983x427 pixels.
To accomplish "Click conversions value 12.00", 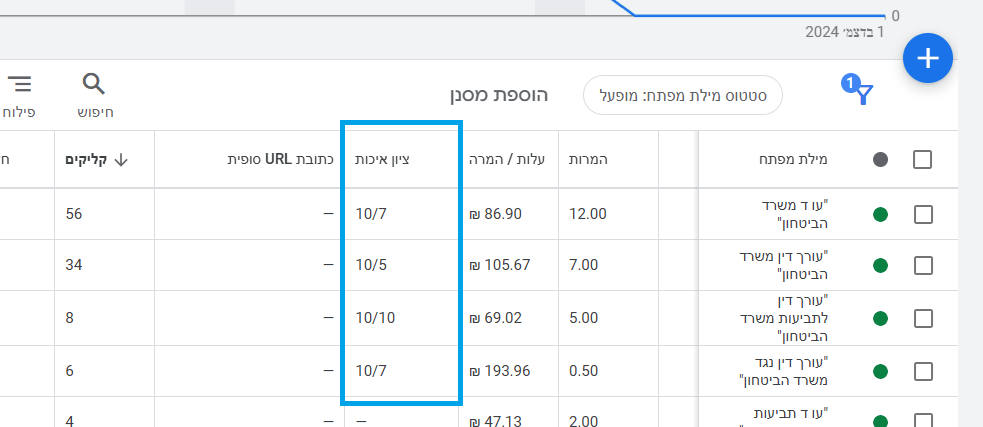I will (587, 214).
